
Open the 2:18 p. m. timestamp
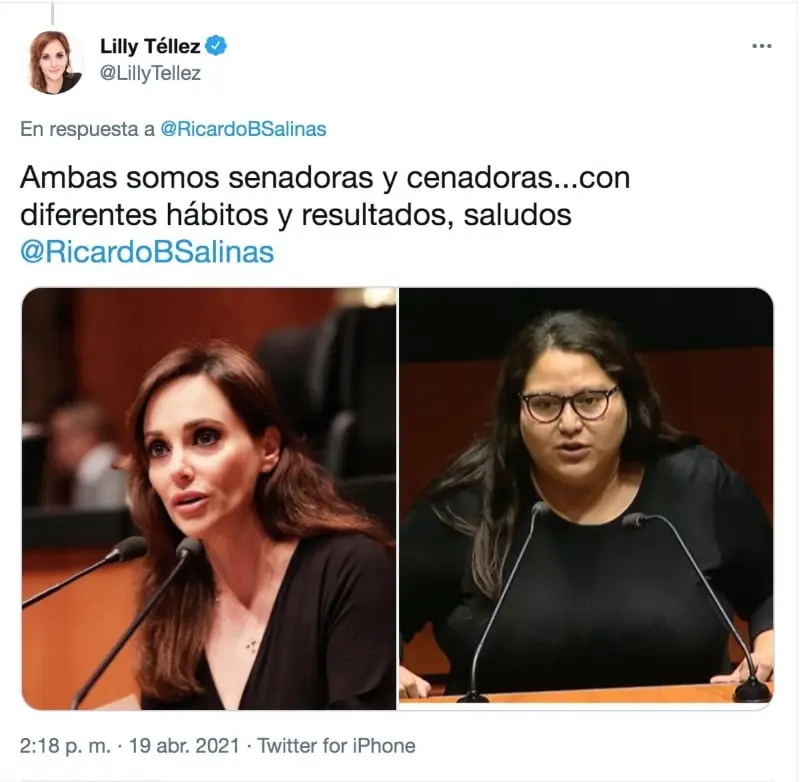(x=65, y=746)
